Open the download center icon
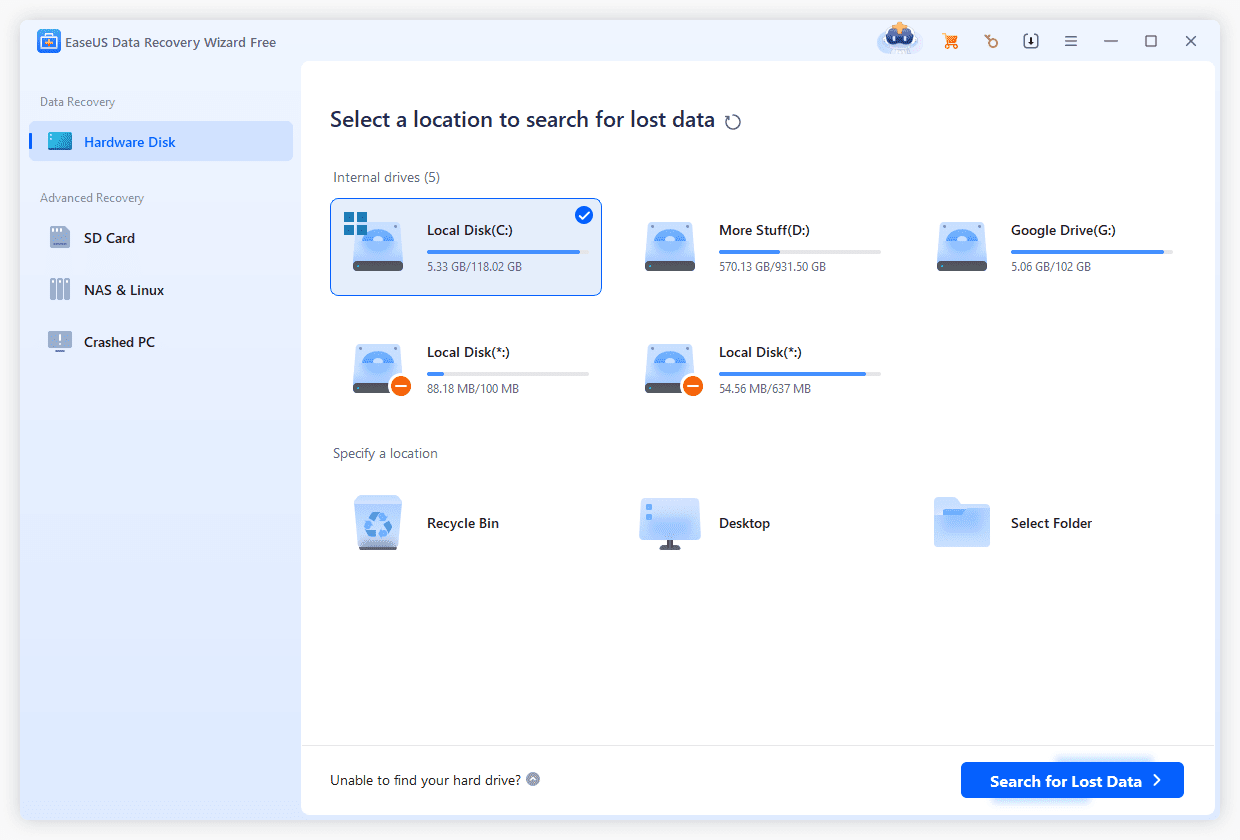 point(1031,41)
